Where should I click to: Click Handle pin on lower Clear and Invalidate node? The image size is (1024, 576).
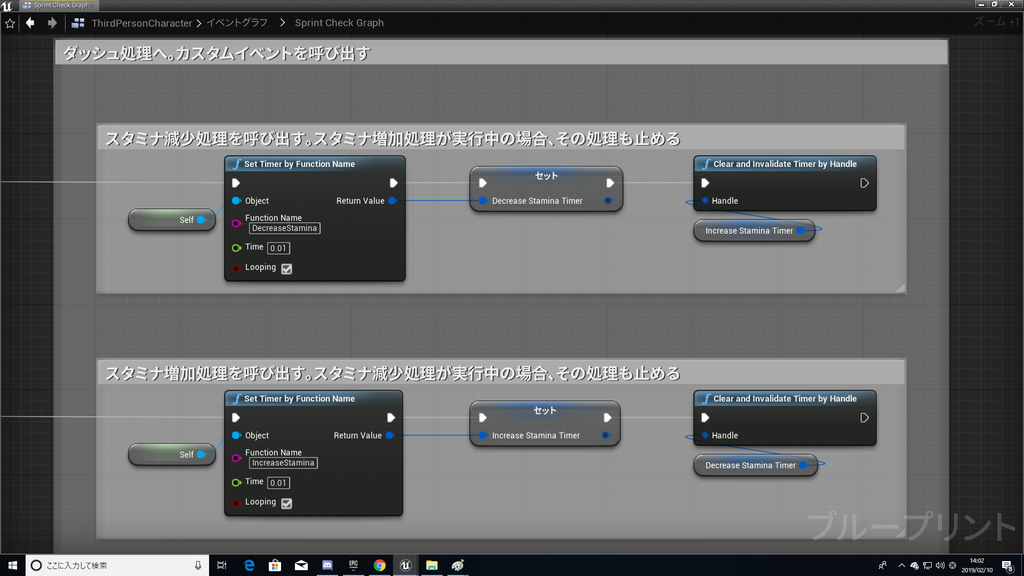point(705,435)
